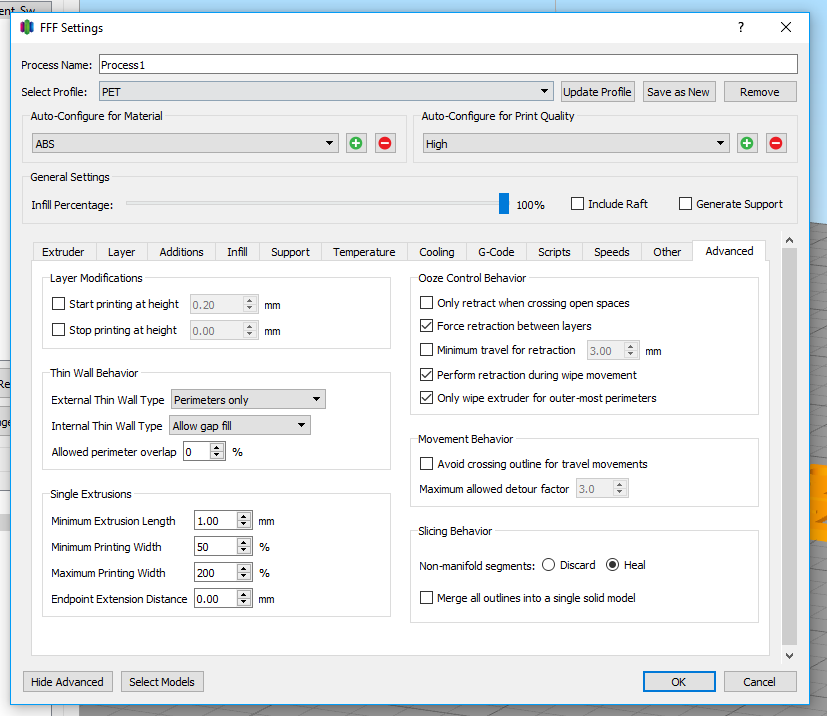Screen dimensions: 827x716
Task: Add a new print quality configuration with the plus icon
Action: point(747,143)
